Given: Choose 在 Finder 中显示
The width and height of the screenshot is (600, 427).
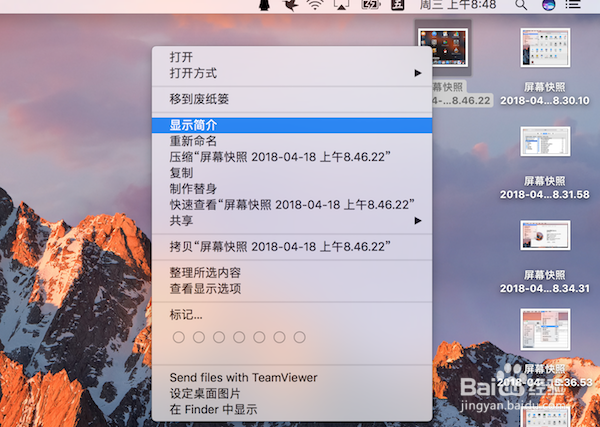Looking at the screenshot, I should point(292,409).
